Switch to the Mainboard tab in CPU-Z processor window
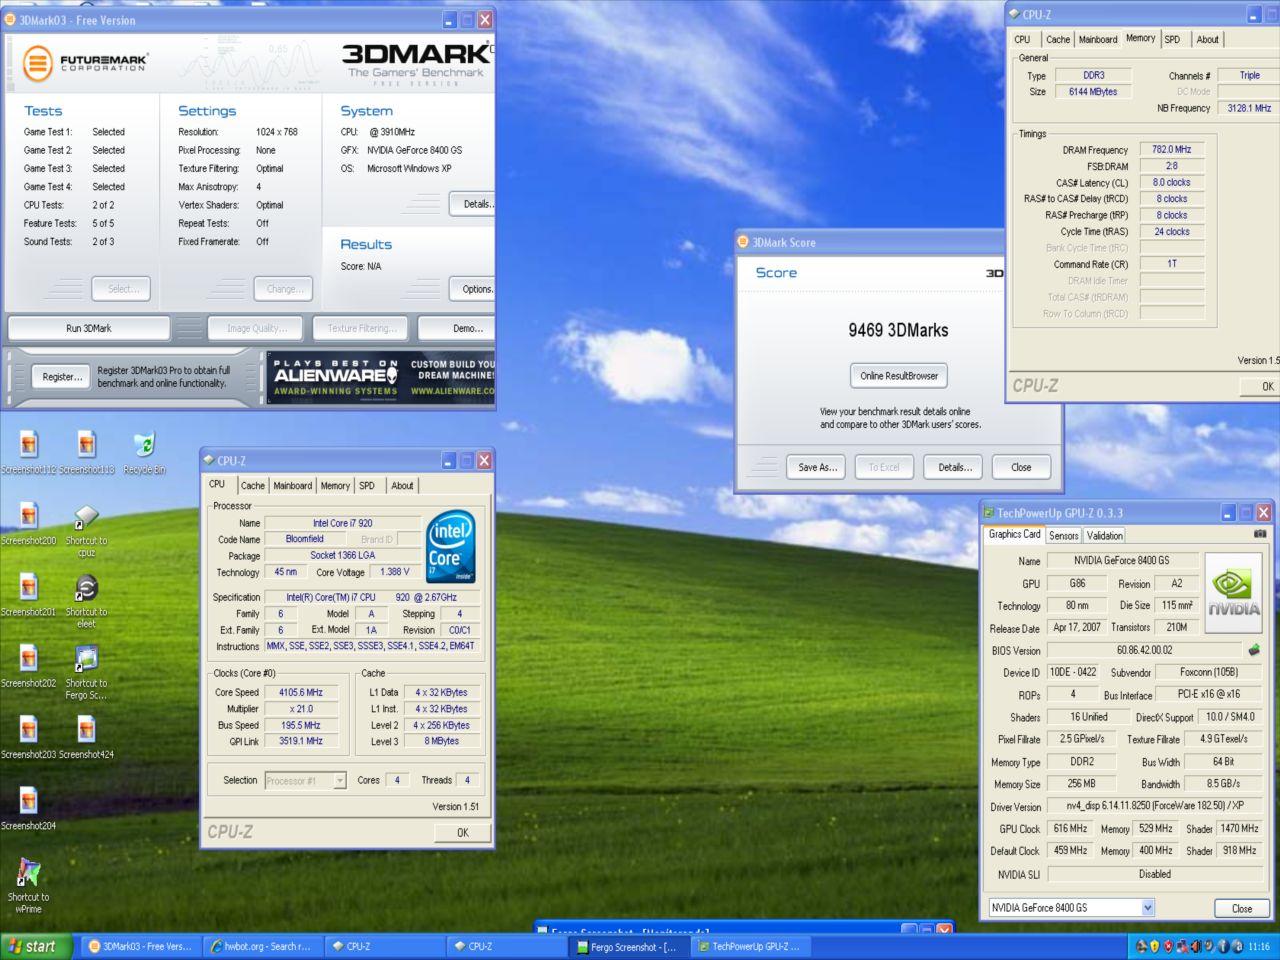The image size is (1280, 960). [x=293, y=485]
